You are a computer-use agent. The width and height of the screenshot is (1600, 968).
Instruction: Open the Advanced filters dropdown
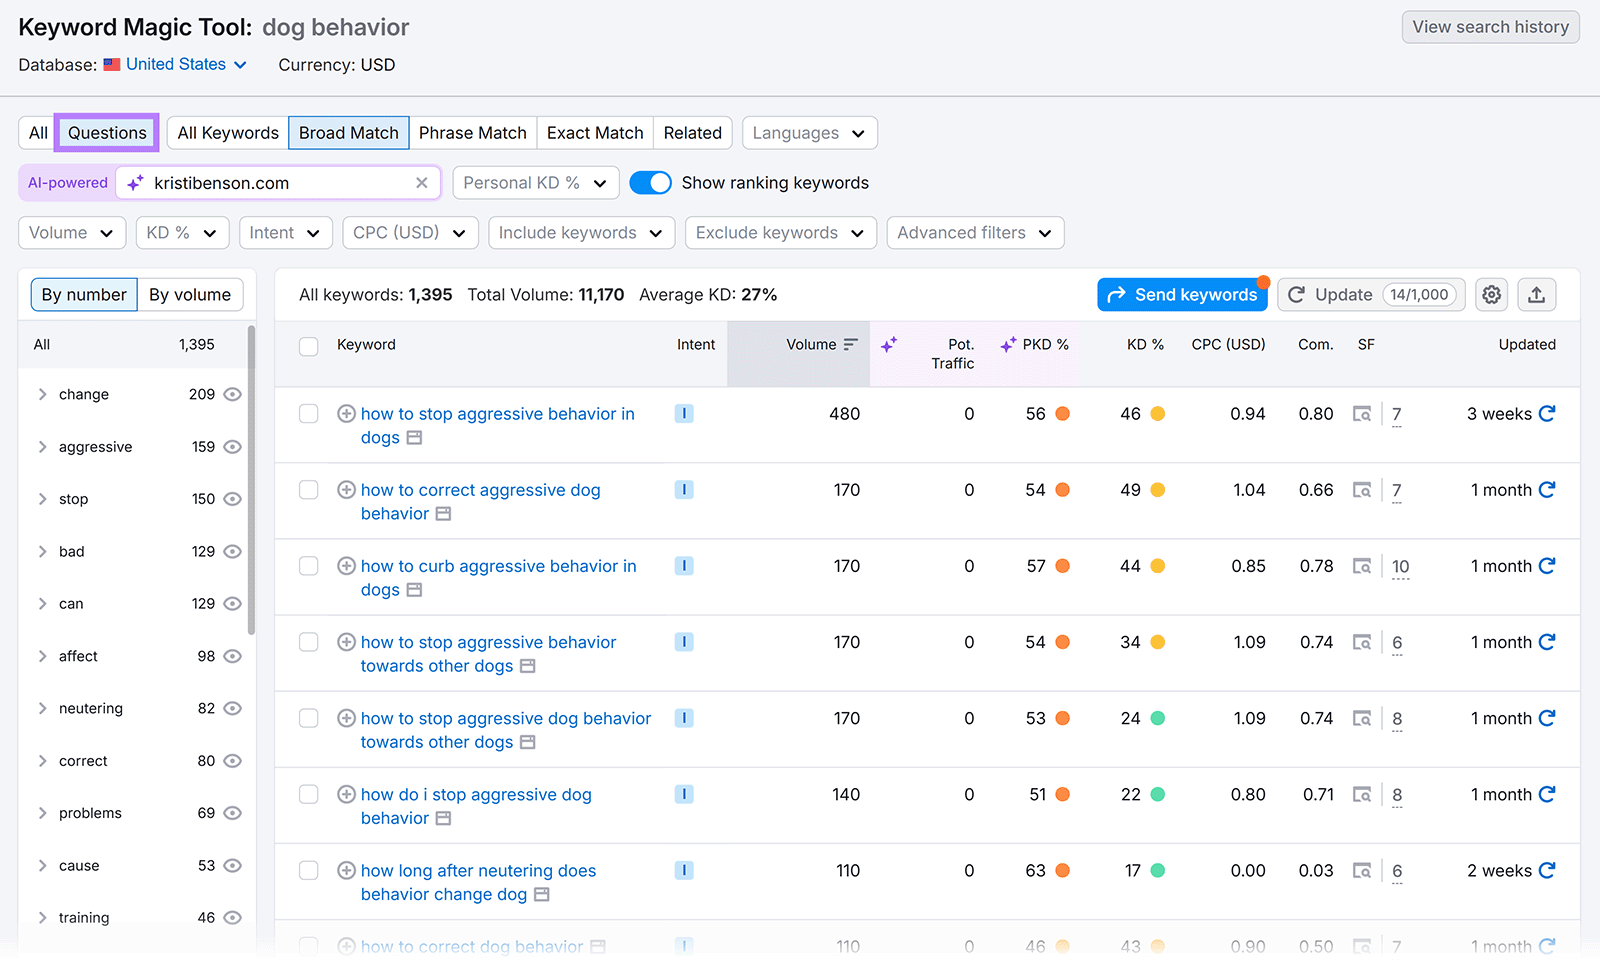[x=974, y=232]
